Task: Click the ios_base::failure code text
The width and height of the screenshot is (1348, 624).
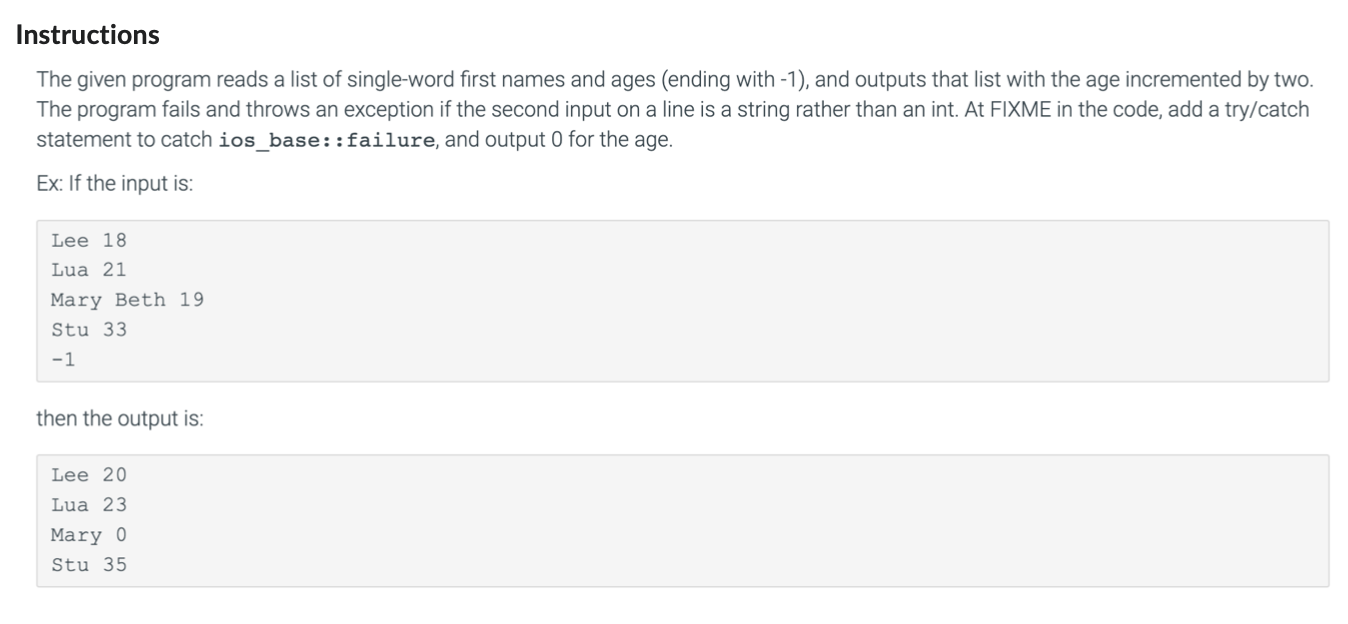Action: pos(326,139)
